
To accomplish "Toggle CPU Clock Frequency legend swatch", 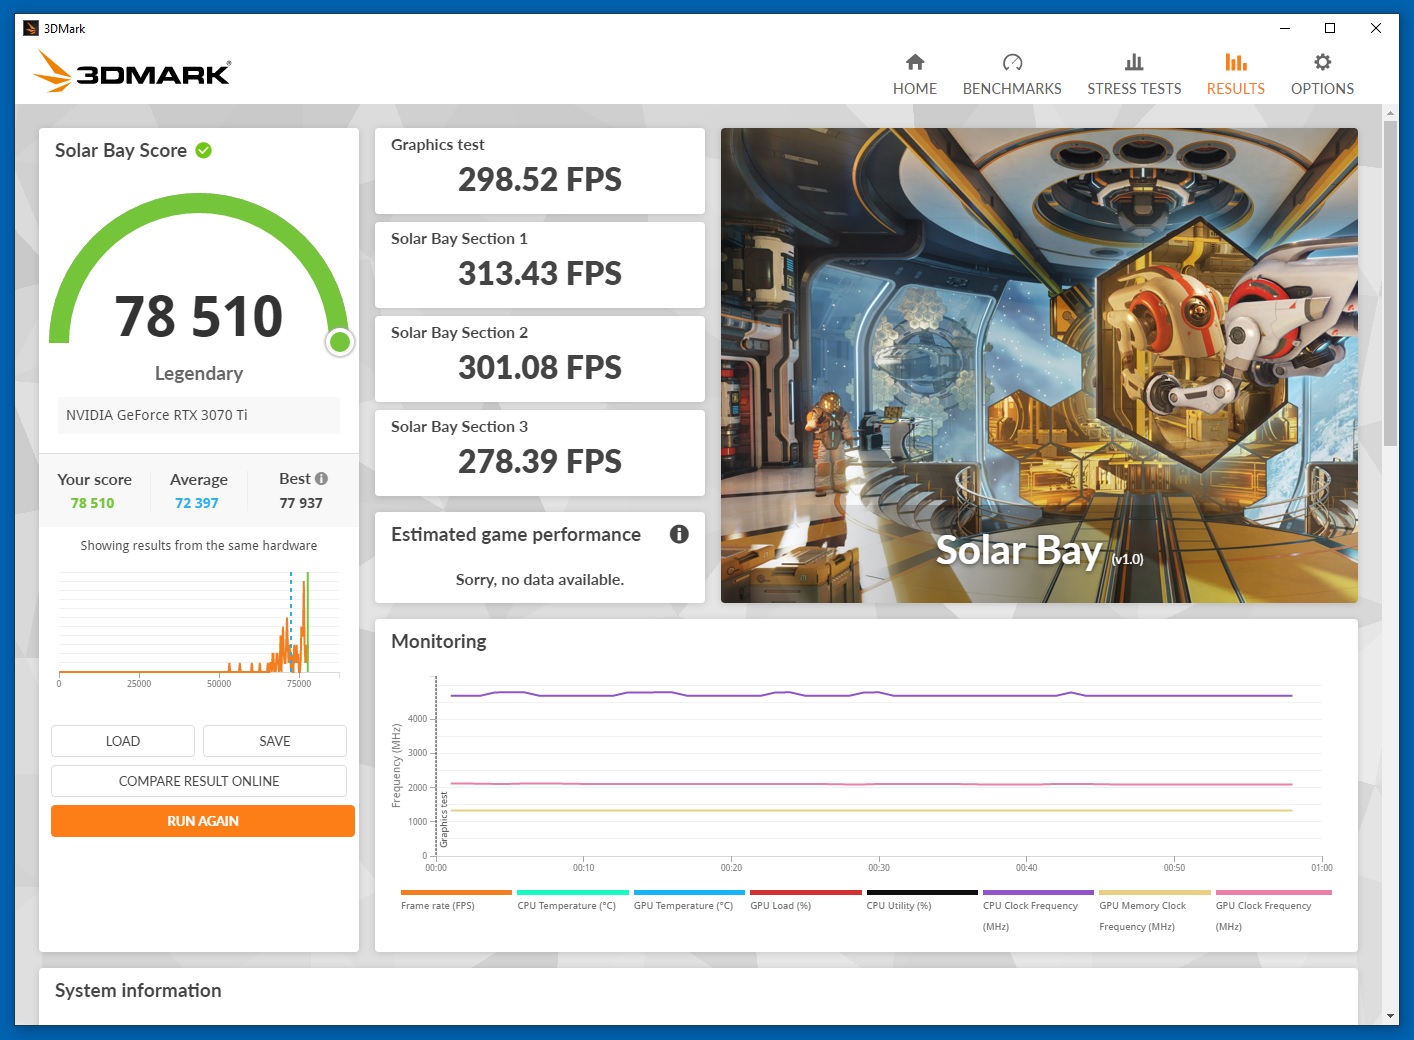I will pos(1038,892).
